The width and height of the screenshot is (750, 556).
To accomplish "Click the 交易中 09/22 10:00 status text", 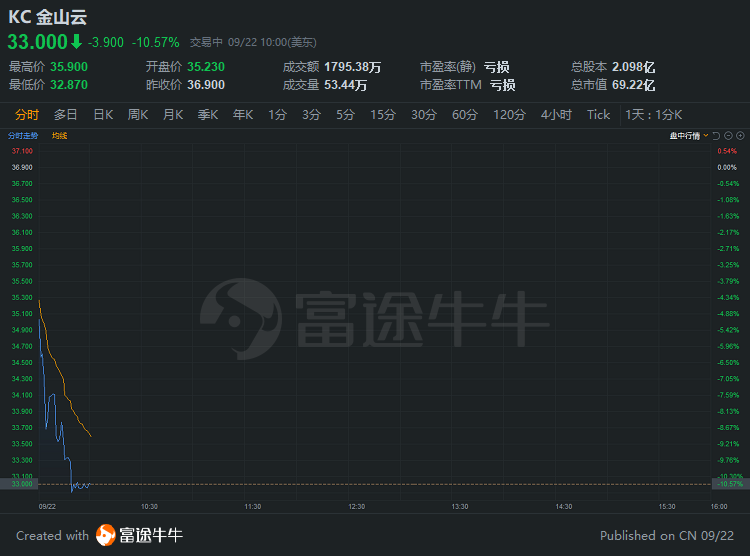I will pos(253,42).
